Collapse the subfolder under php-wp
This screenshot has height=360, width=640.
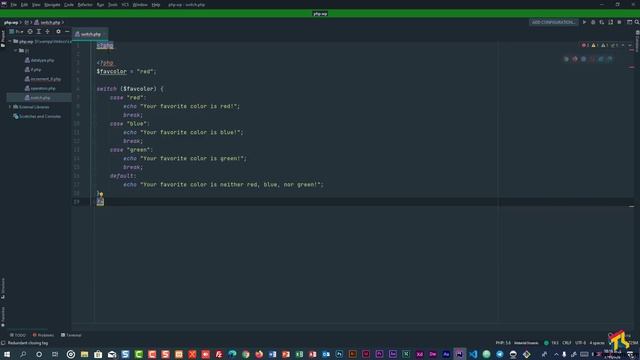[x=16, y=51]
